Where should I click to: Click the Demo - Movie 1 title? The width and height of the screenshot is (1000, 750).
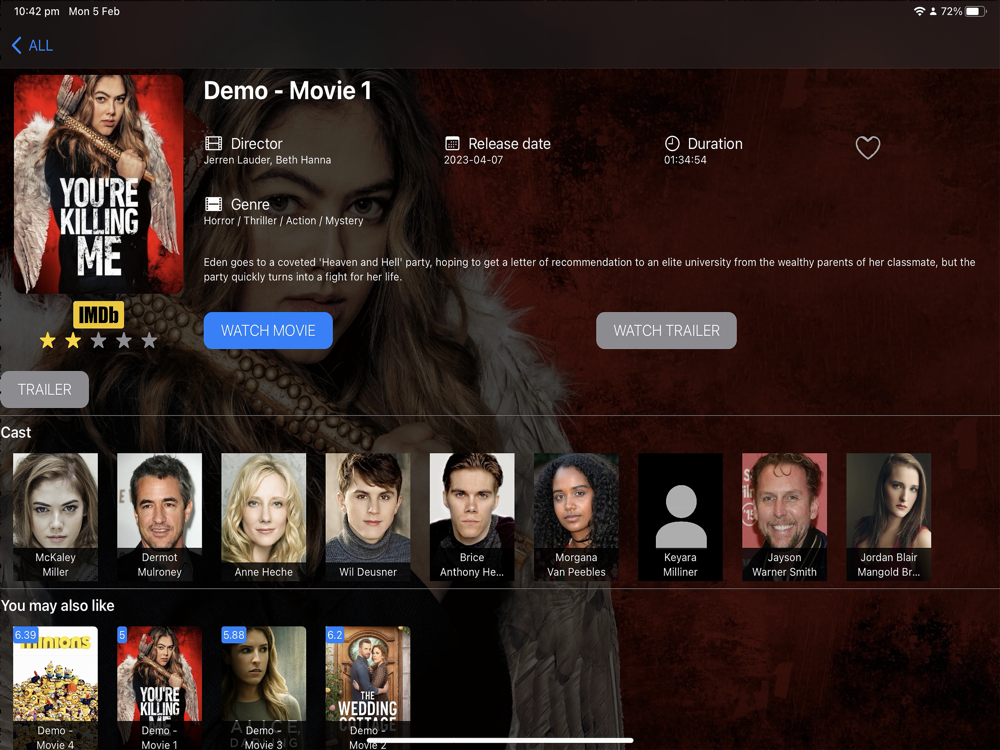(287, 91)
